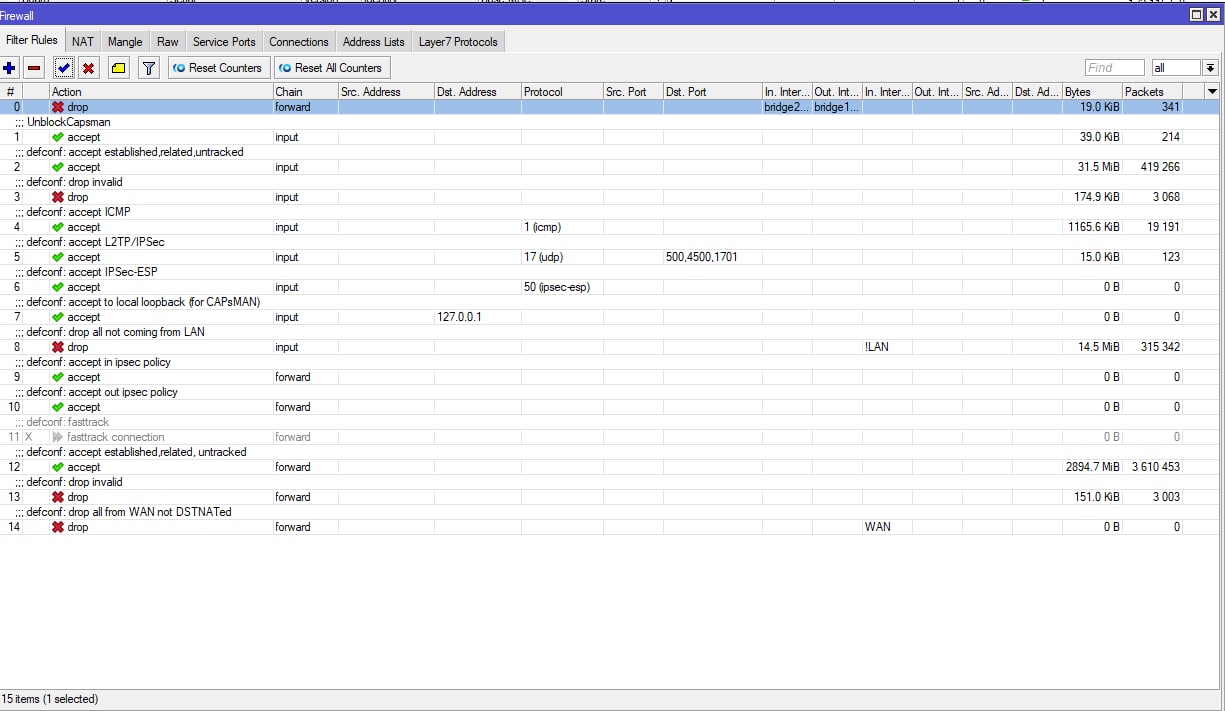The height and width of the screenshot is (711, 1225).
Task: Select the green accept icon on rule 1
Action: (58, 137)
